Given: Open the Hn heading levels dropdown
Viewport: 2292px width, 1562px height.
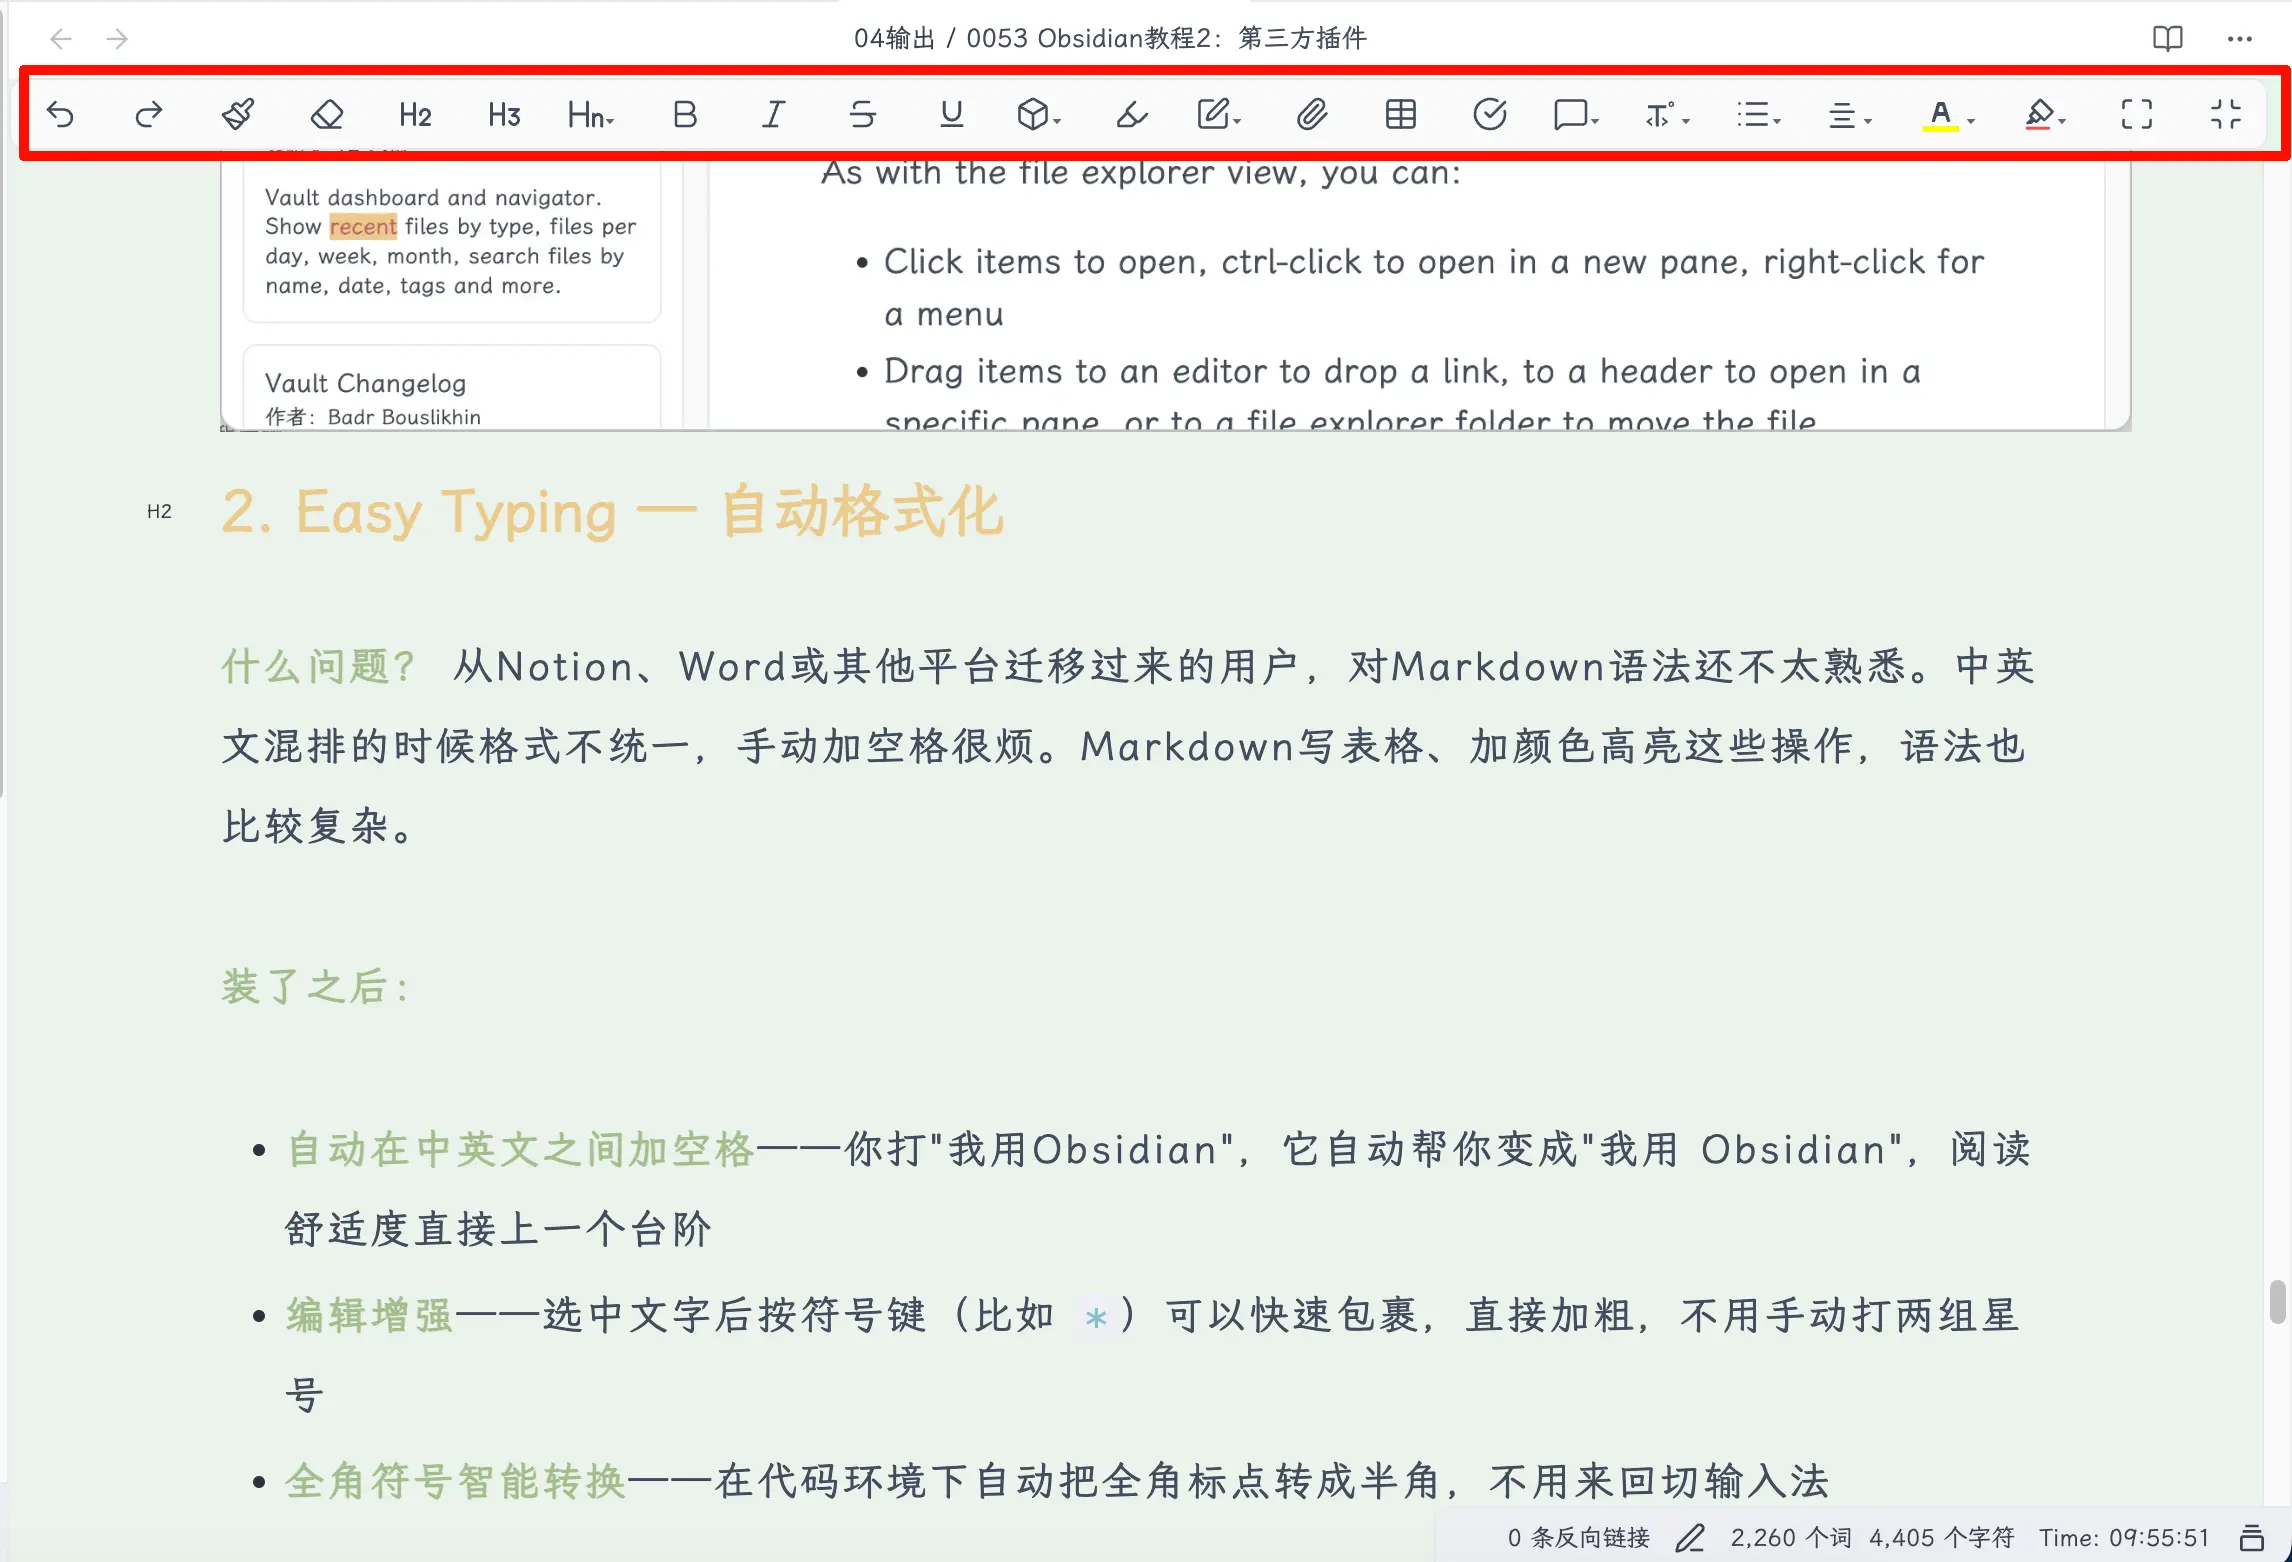Looking at the screenshot, I should click(591, 115).
